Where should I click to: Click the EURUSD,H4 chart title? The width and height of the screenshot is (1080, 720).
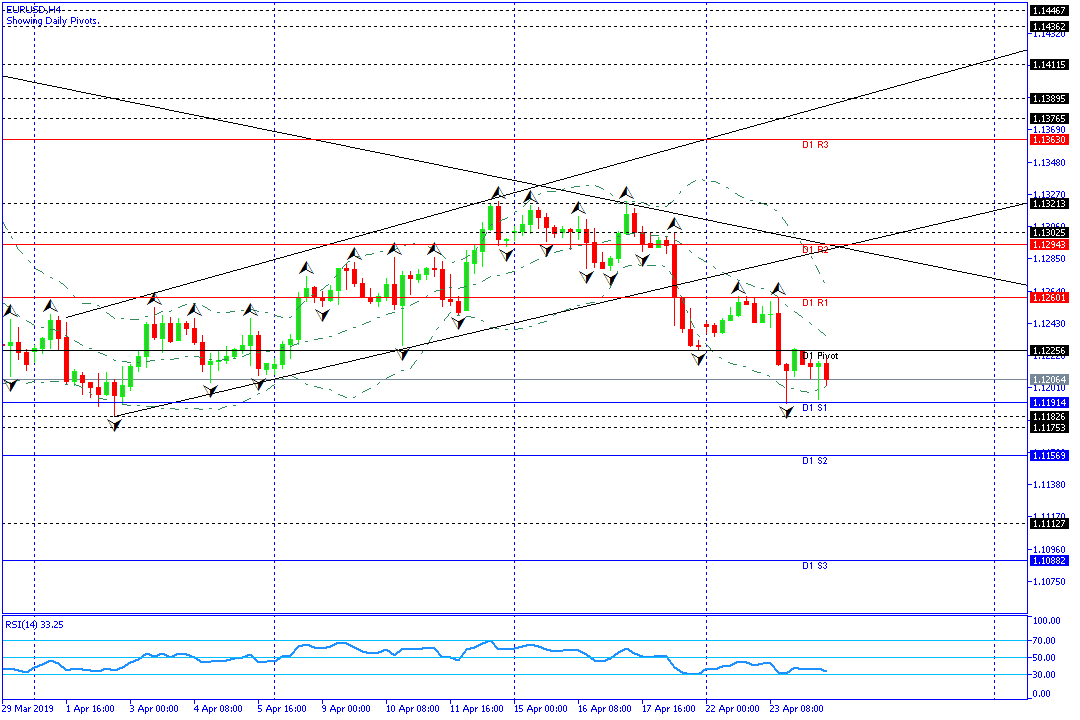(33, 10)
